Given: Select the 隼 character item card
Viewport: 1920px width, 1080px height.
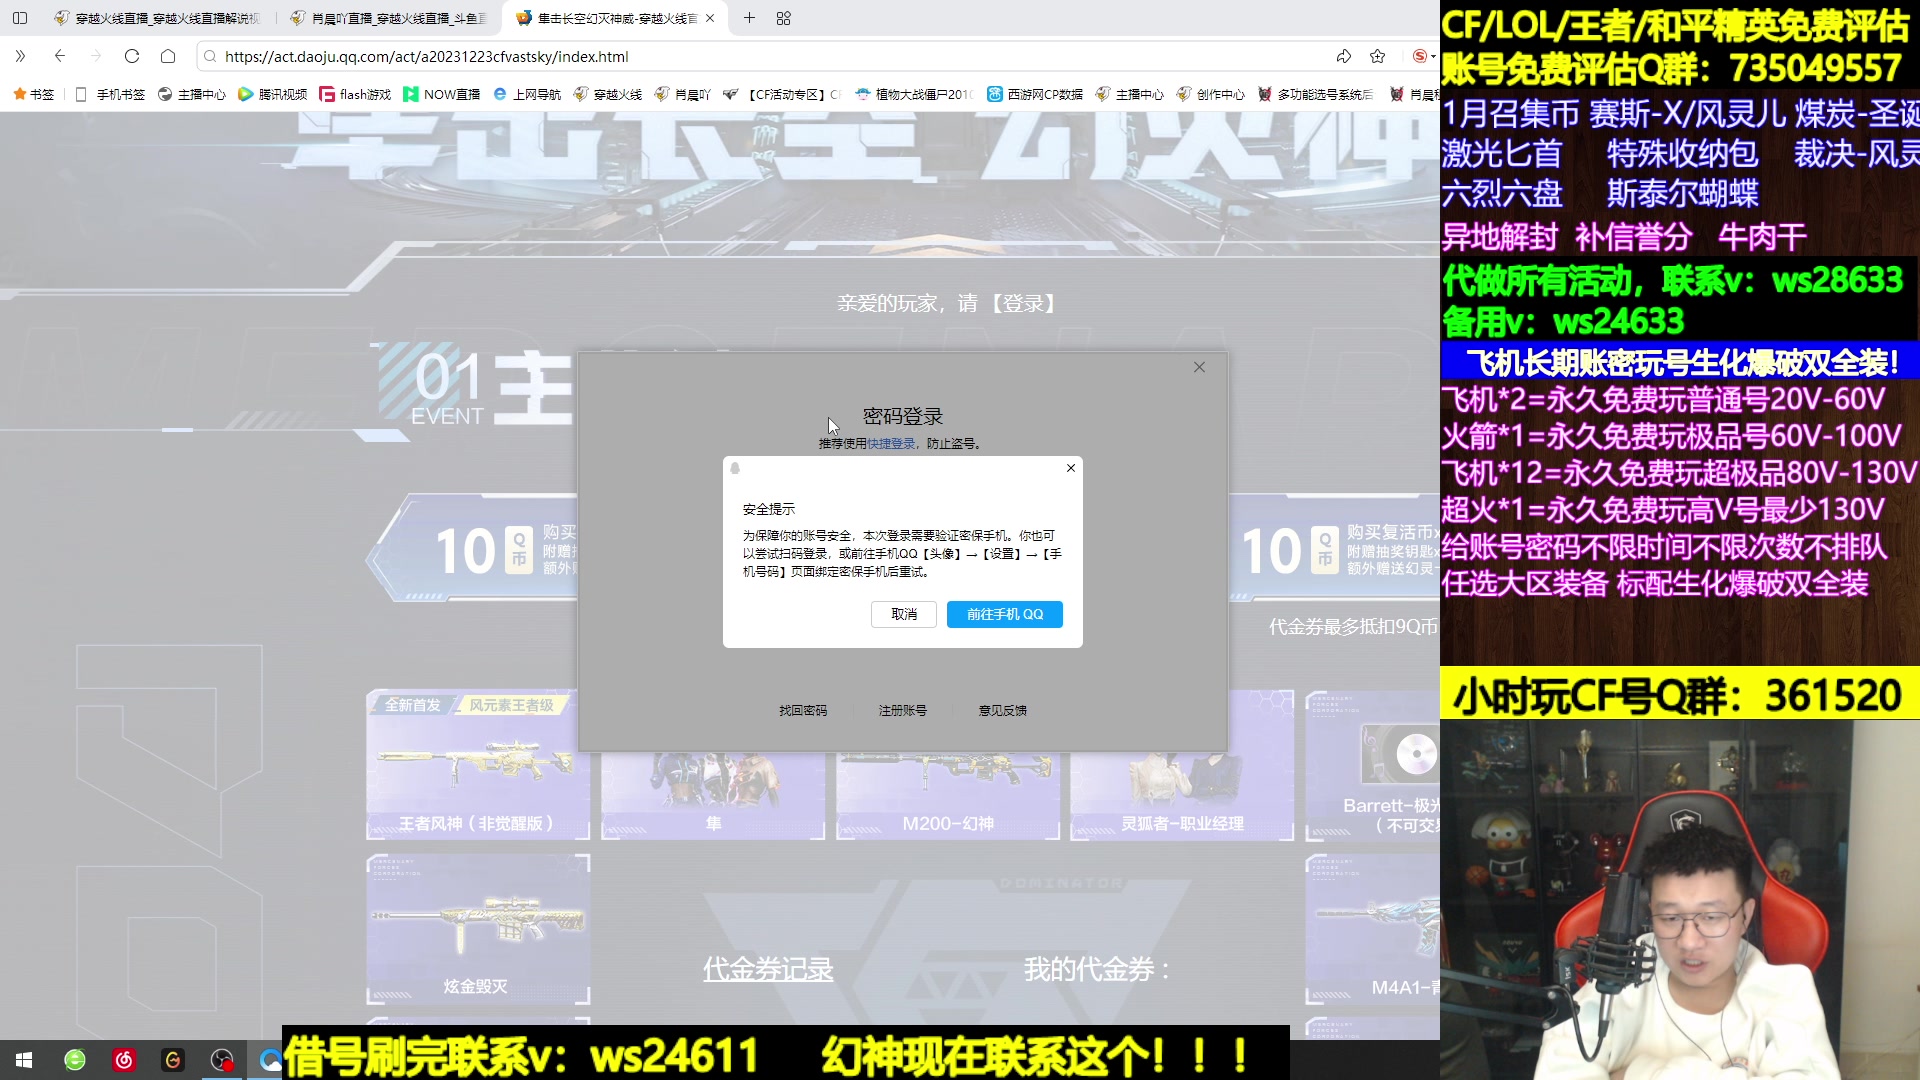Looking at the screenshot, I should [713, 795].
